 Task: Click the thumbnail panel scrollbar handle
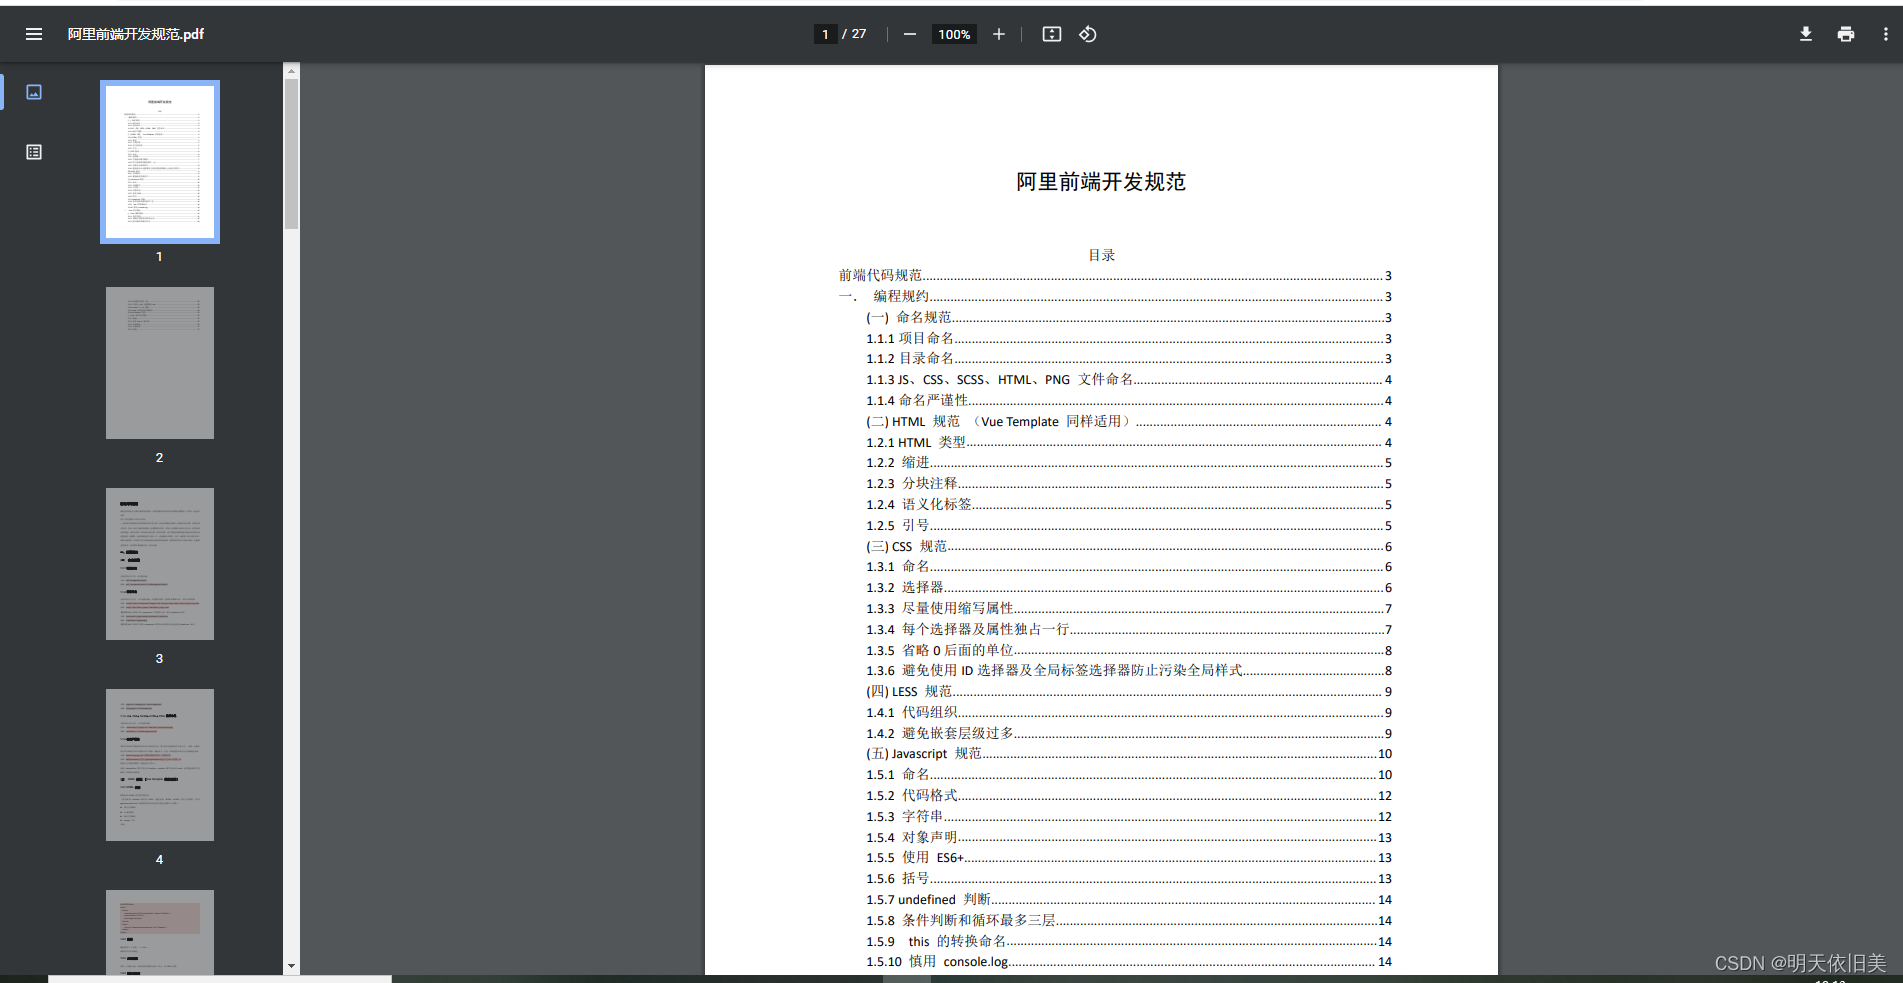(x=291, y=154)
